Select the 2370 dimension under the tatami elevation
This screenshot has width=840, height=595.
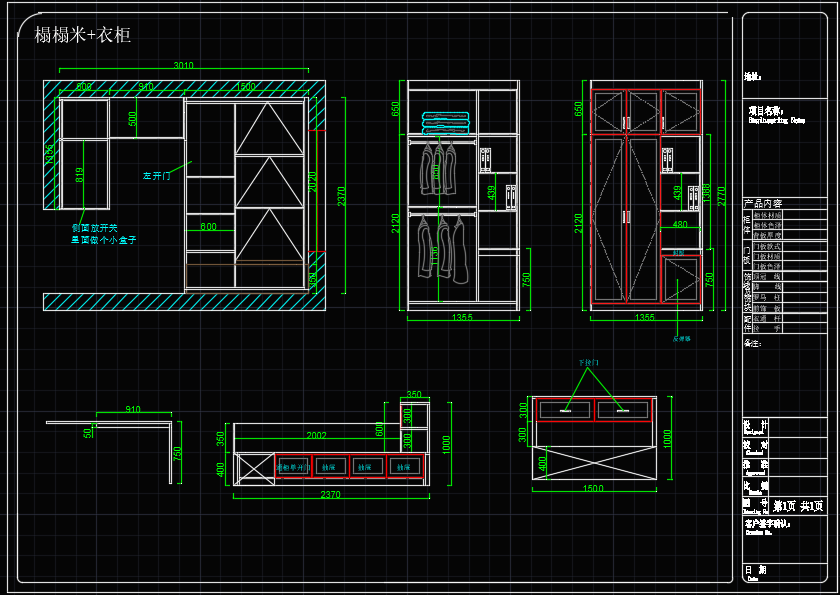[x=330, y=494]
